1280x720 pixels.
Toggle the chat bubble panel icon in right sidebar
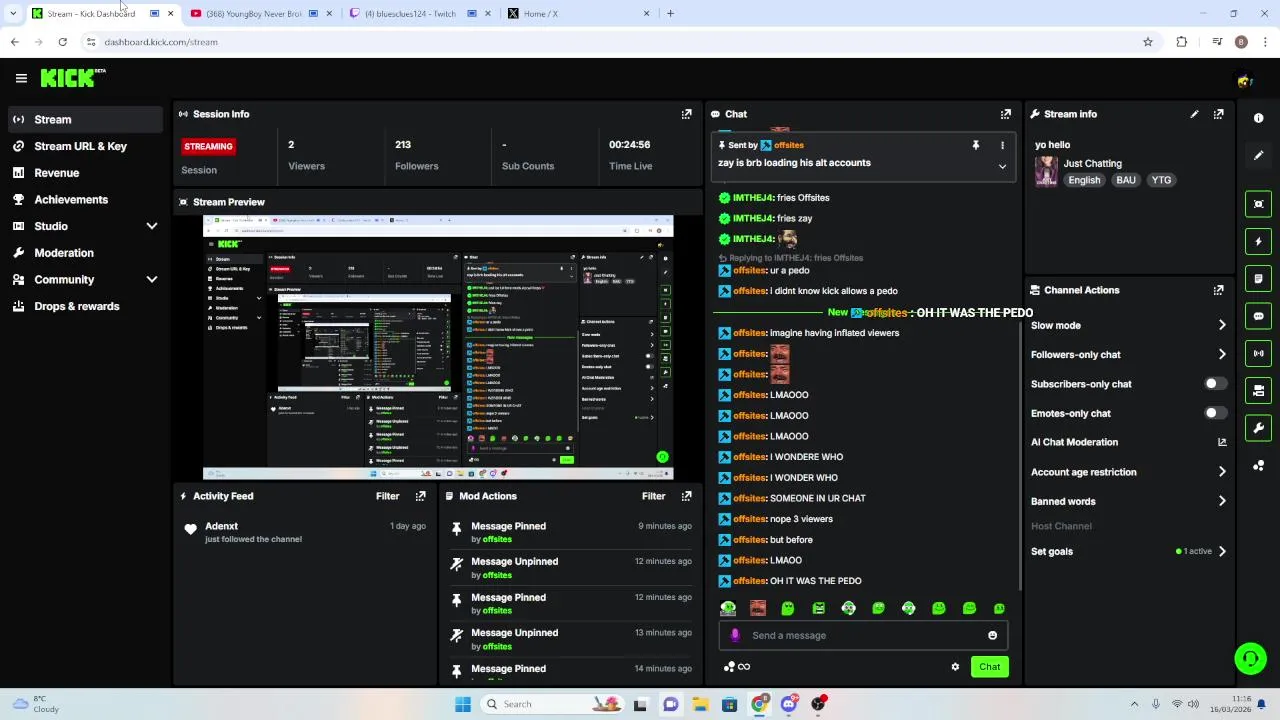click(1258, 316)
